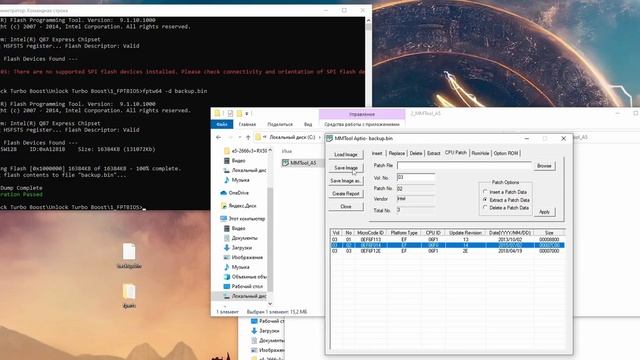Switch to Вид ribbon tab
This screenshot has height=360, width=640.
(308, 124)
